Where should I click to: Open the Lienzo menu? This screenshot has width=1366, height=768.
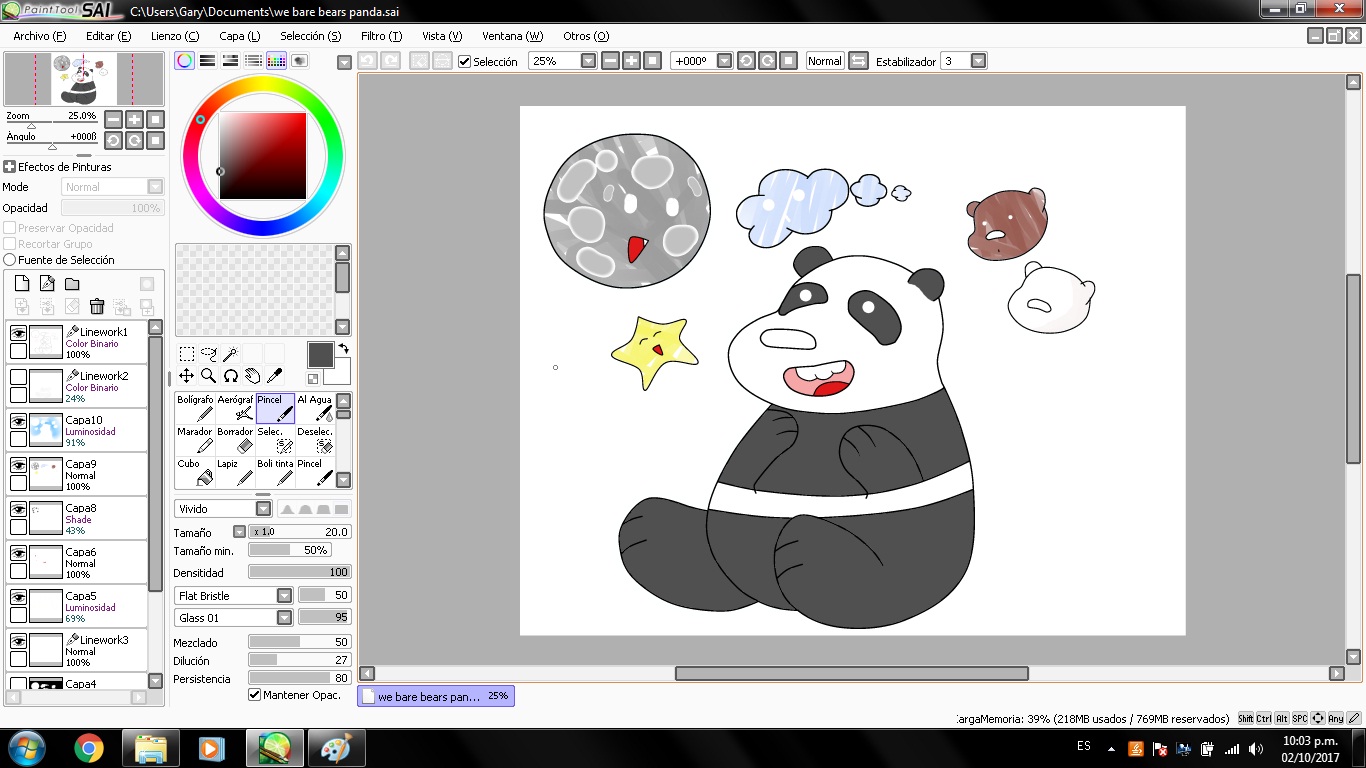tap(175, 36)
